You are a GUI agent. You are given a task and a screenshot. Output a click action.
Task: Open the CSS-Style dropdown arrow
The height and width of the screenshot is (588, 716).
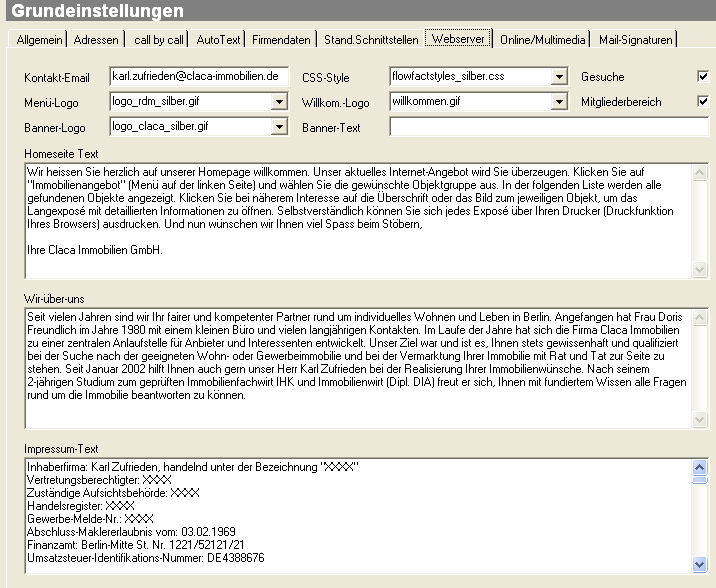559,76
